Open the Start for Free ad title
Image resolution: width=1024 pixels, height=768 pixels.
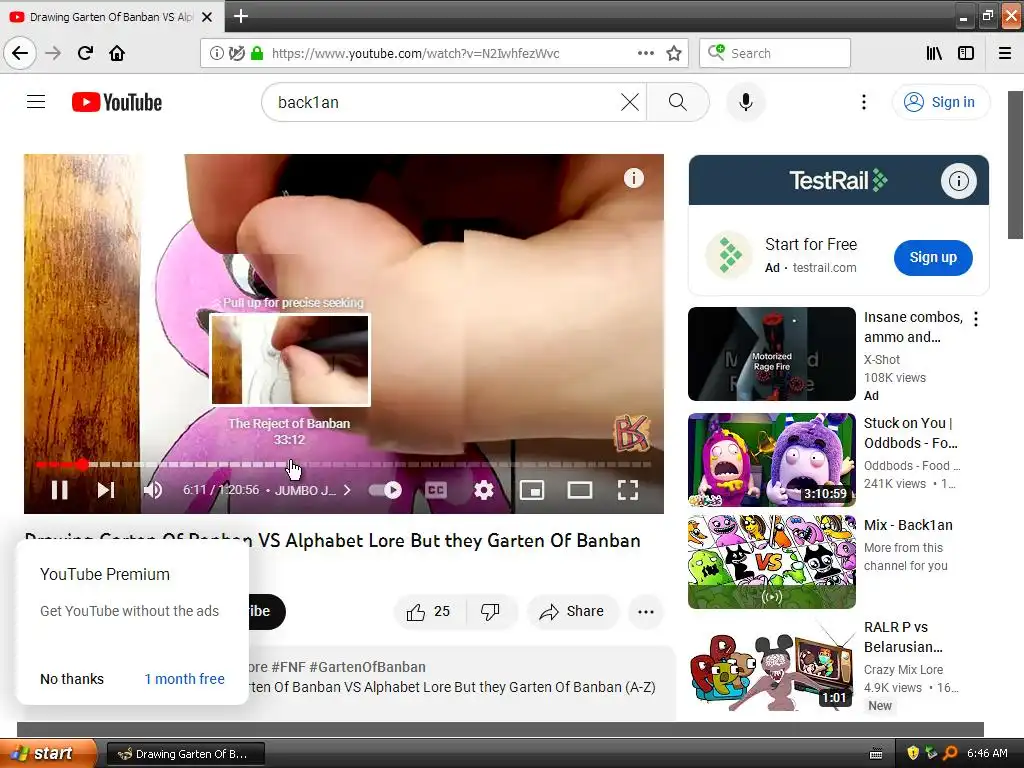[810, 244]
